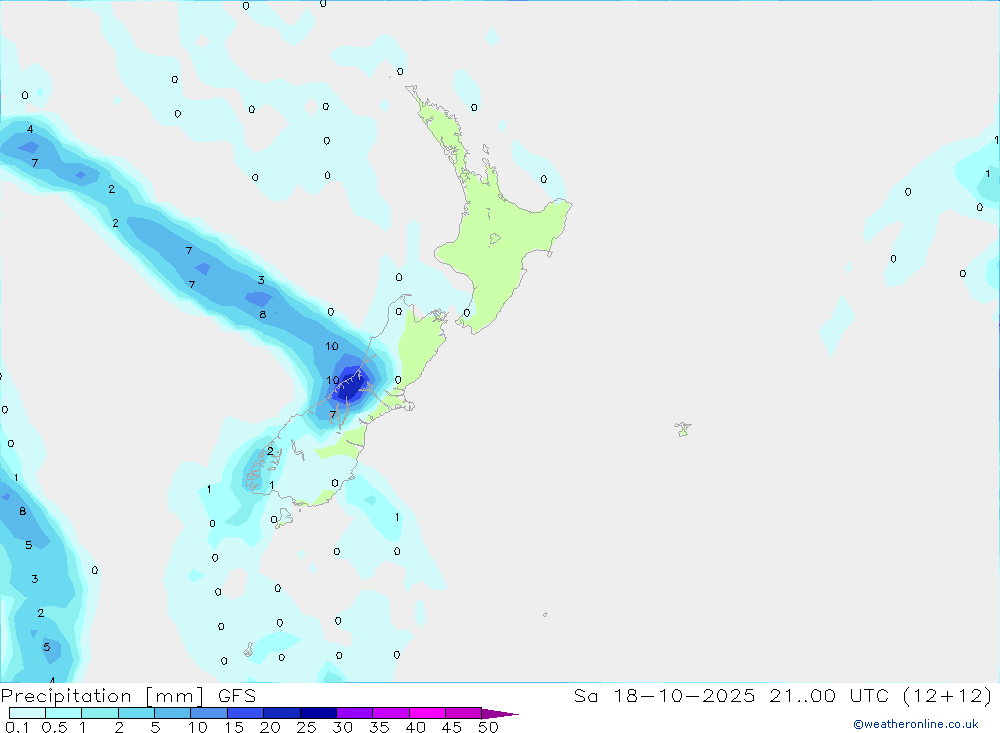Open the weatheronline.co.uk link

[916, 724]
